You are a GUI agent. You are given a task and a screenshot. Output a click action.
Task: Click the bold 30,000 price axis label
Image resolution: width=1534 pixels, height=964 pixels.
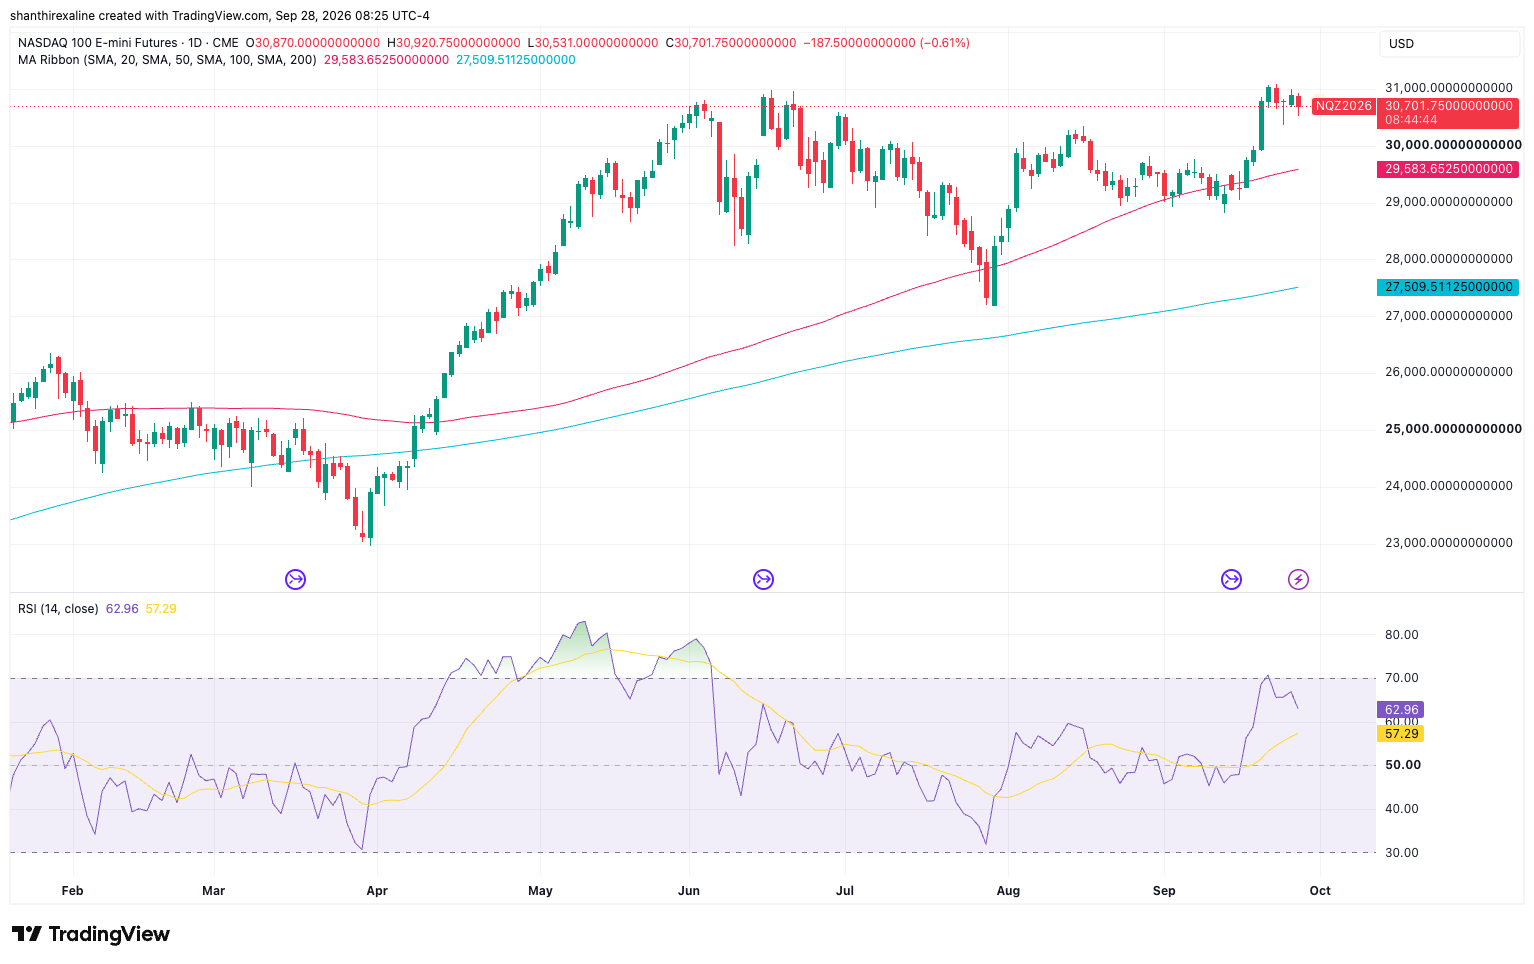(x=1453, y=145)
